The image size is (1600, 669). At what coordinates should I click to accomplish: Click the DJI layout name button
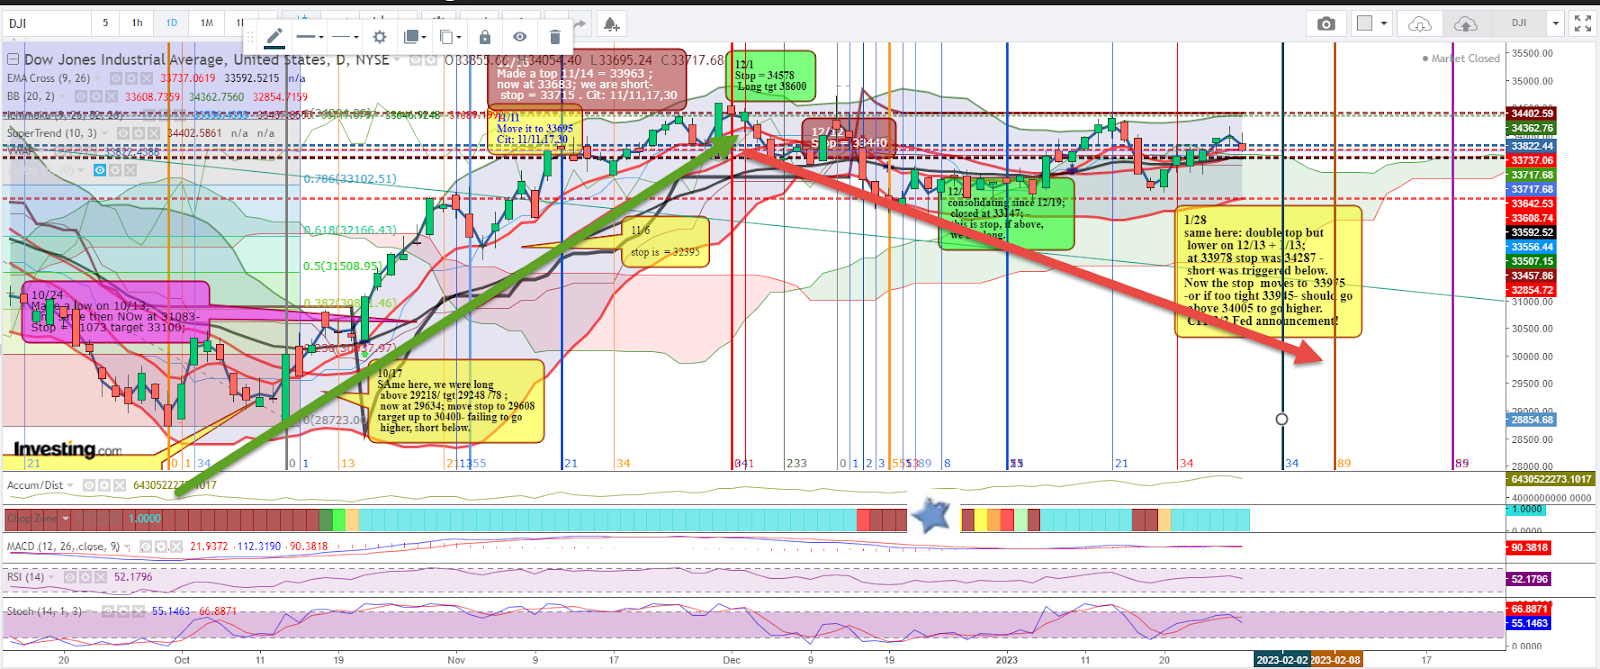pos(1519,23)
